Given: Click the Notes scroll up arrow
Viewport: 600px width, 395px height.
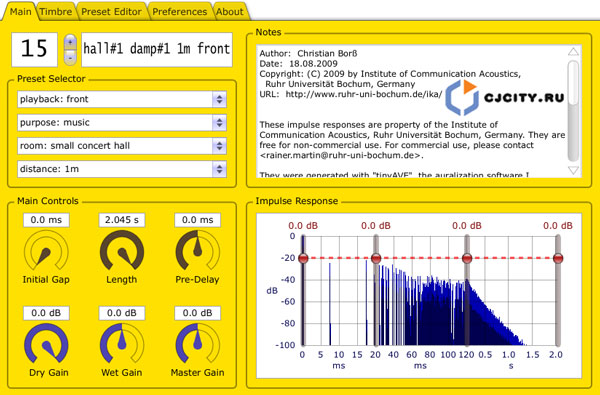Looking at the screenshot, I should tap(573, 52).
